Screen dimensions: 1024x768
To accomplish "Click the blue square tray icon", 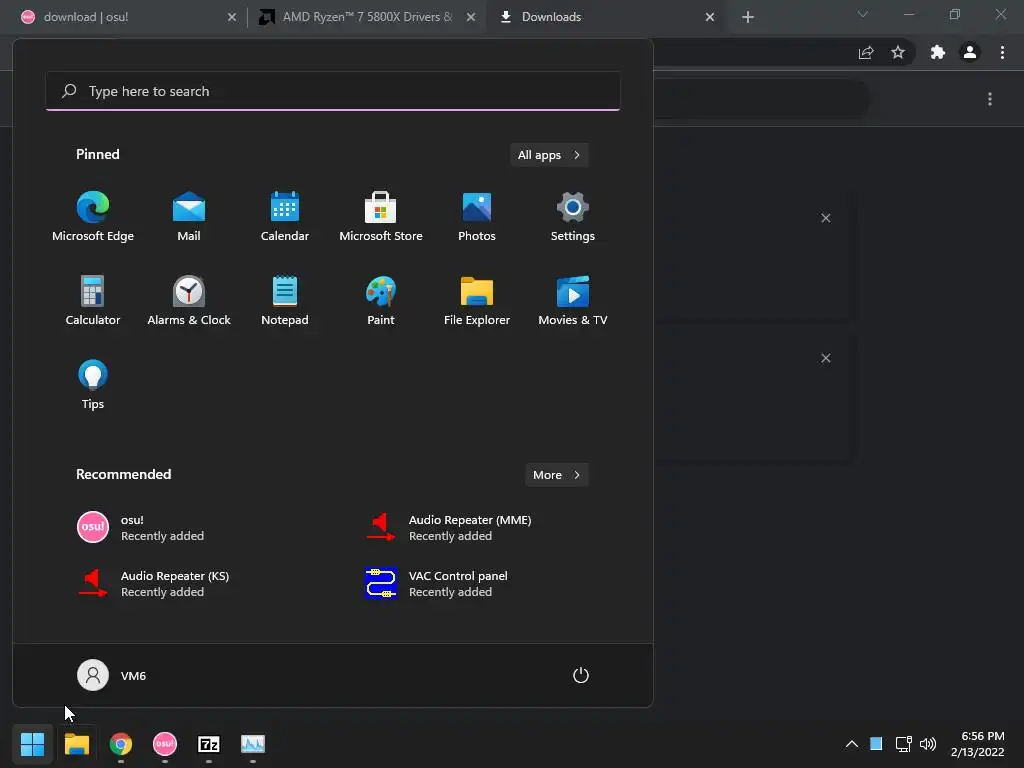I will coord(876,743).
